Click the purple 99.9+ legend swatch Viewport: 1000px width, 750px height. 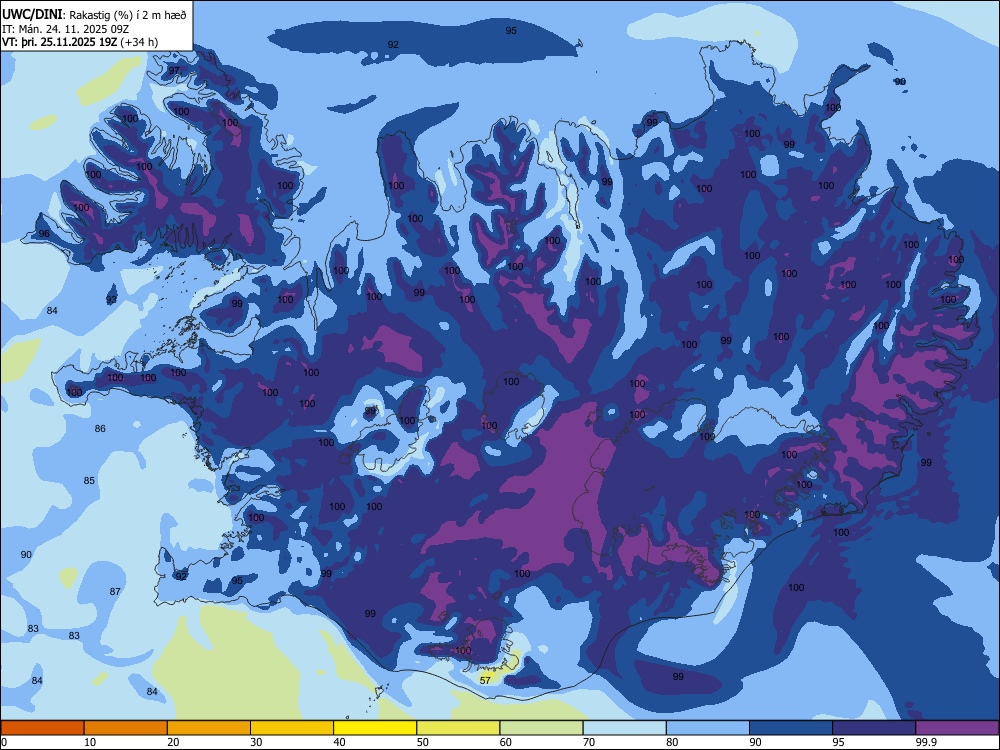tap(957, 728)
